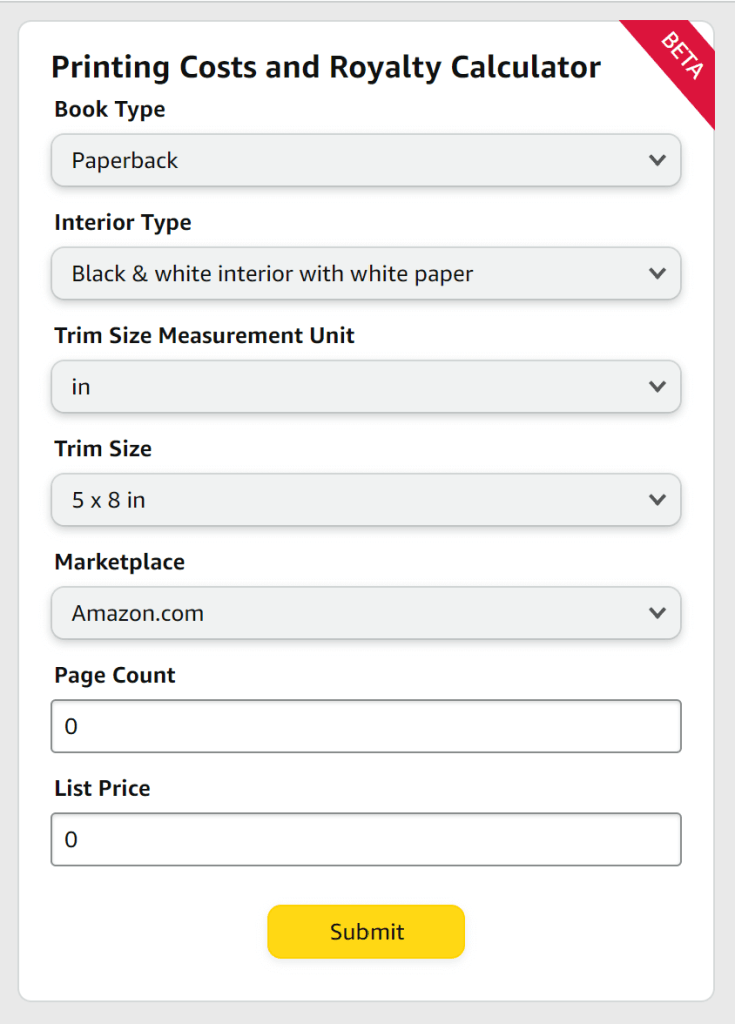This screenshot has width=735, height=1024.
Task: Click the chevron arrow in Marketplace dropdown
Action: 657,612
